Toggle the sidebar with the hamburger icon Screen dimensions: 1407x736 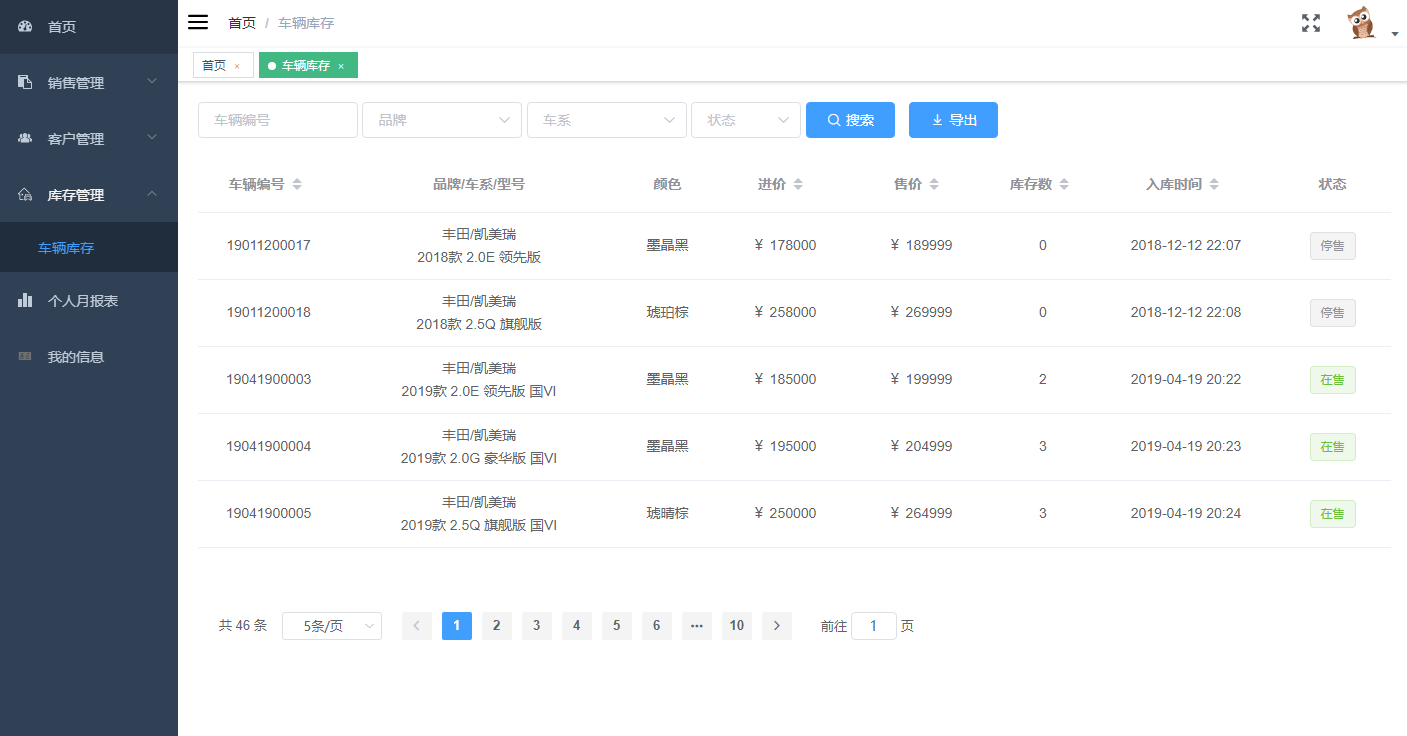pyautogui.click(x=198, y=22)
